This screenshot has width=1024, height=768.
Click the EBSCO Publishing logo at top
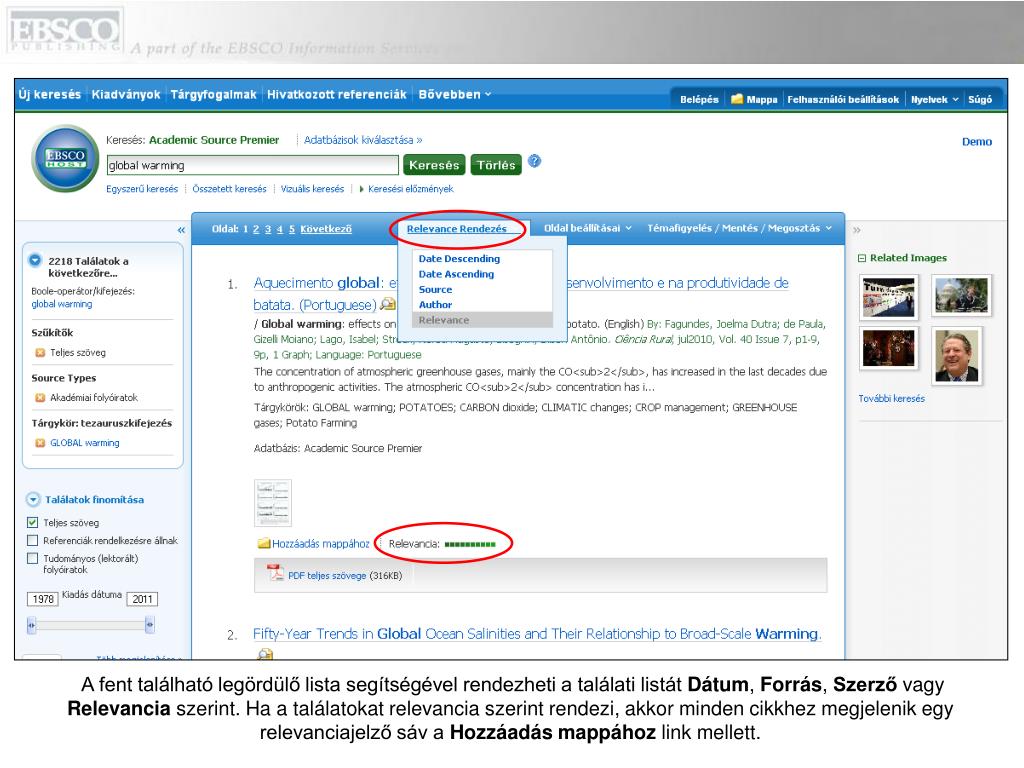coord(64,31)
